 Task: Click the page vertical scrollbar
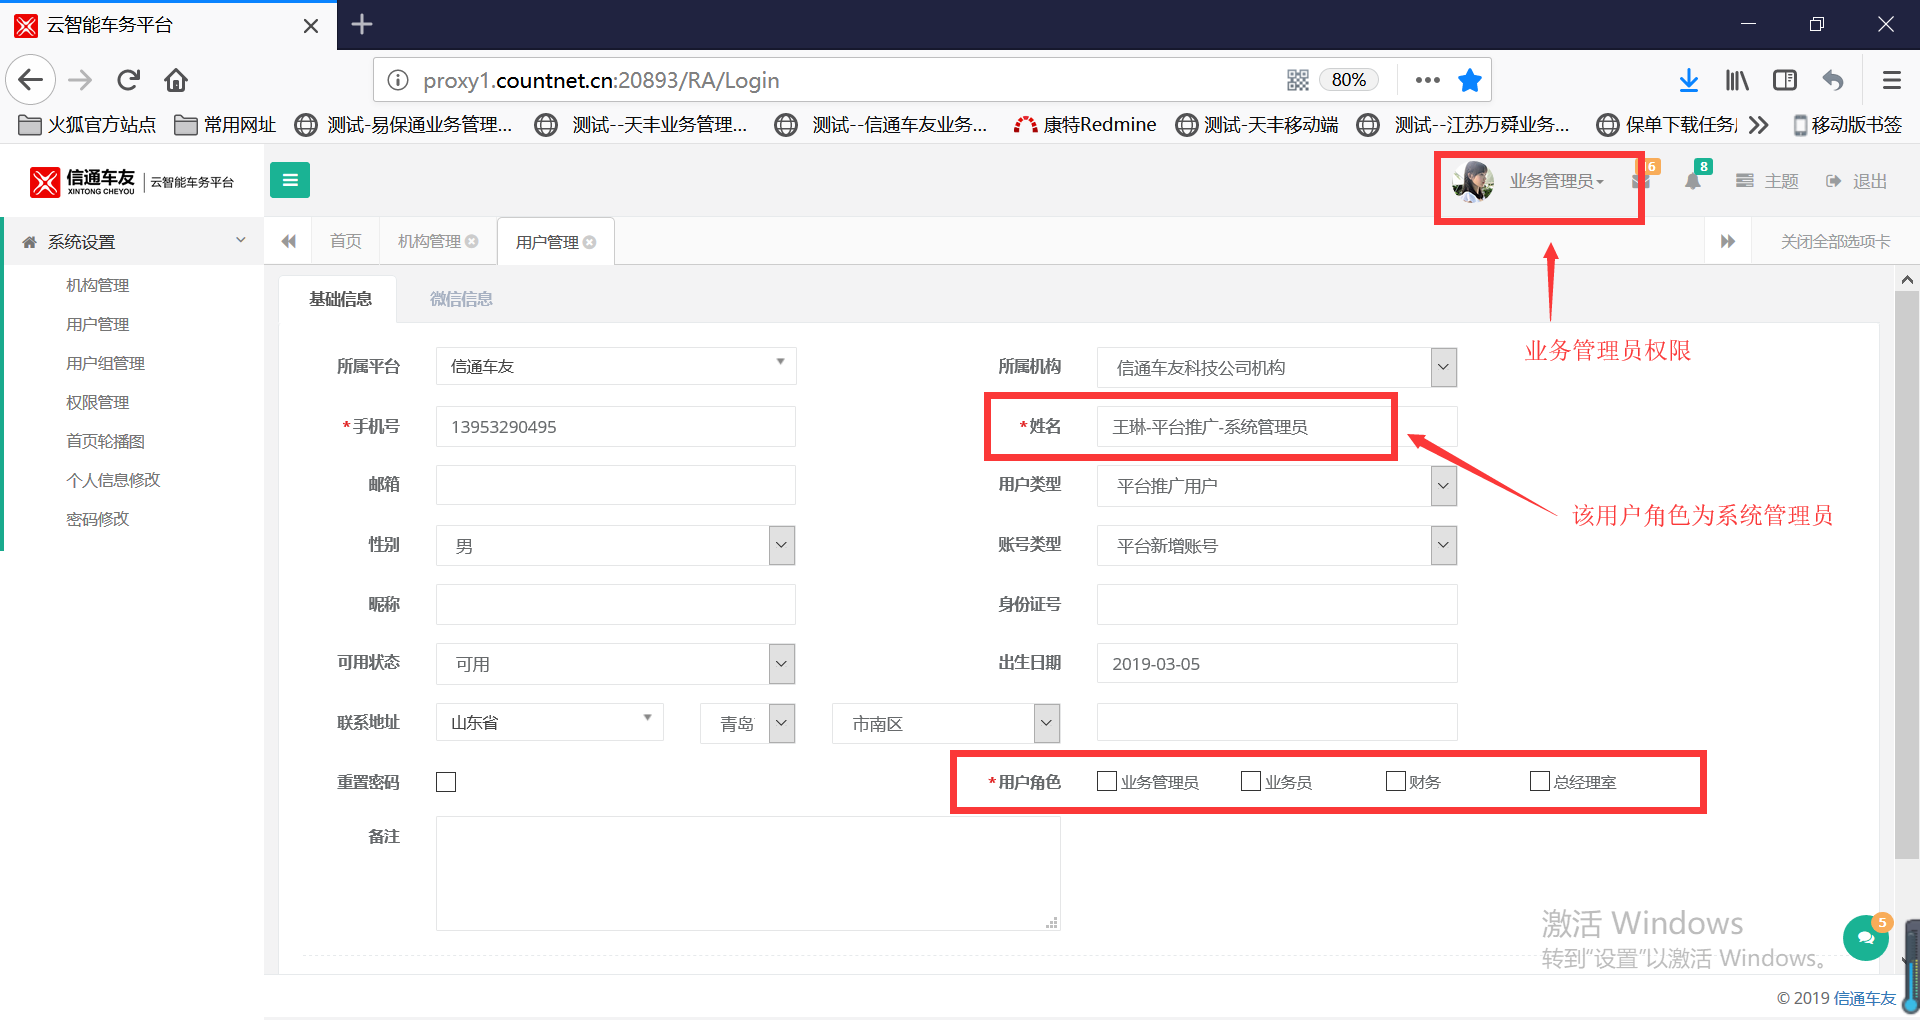coord(1907,573)
